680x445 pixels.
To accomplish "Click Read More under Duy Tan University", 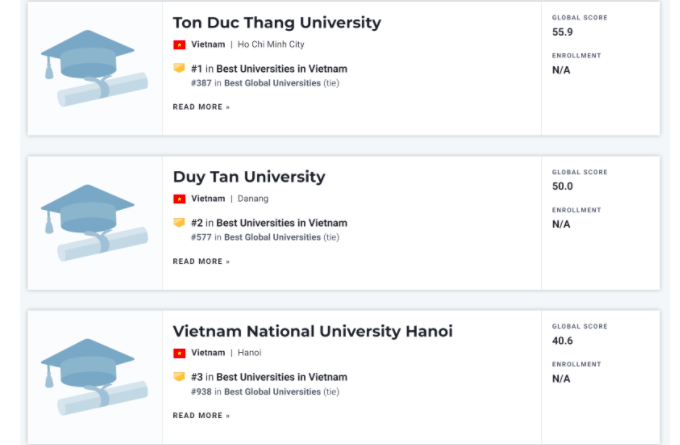I will [200, 261].
